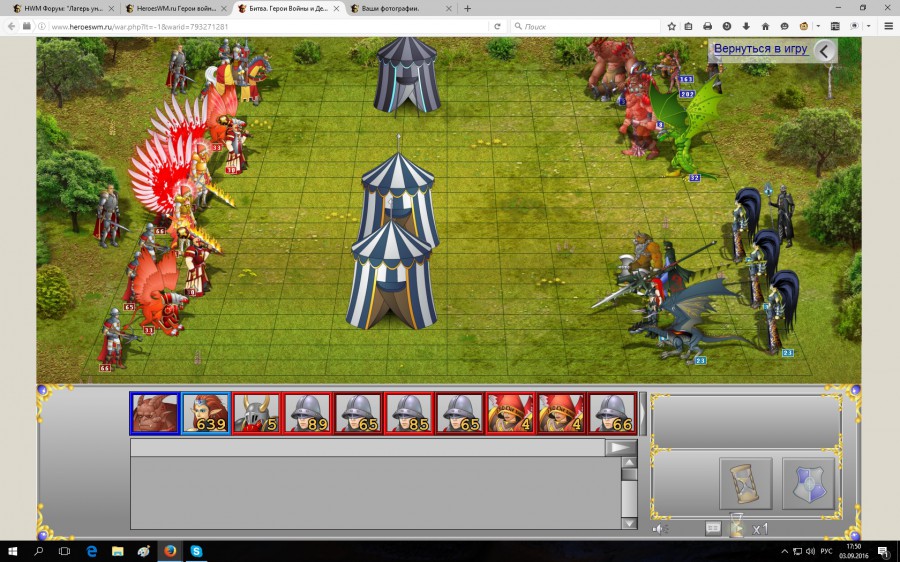
Task: Open the Firefox hamburger menu
Action: coord(889,26)
